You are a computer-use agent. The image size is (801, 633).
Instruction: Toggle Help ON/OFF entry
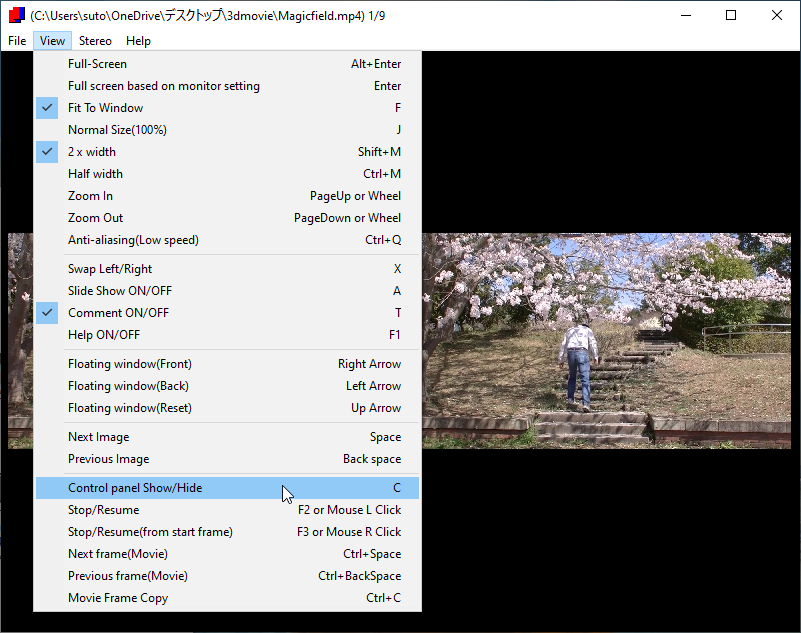(227, 335)
